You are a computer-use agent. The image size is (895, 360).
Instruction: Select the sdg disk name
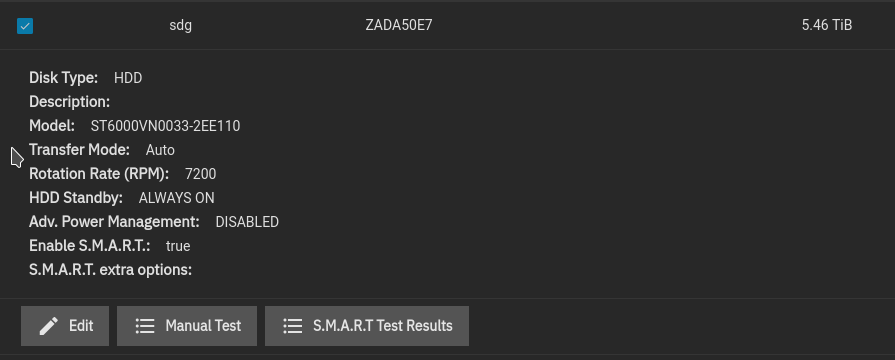tap(180, 26)
